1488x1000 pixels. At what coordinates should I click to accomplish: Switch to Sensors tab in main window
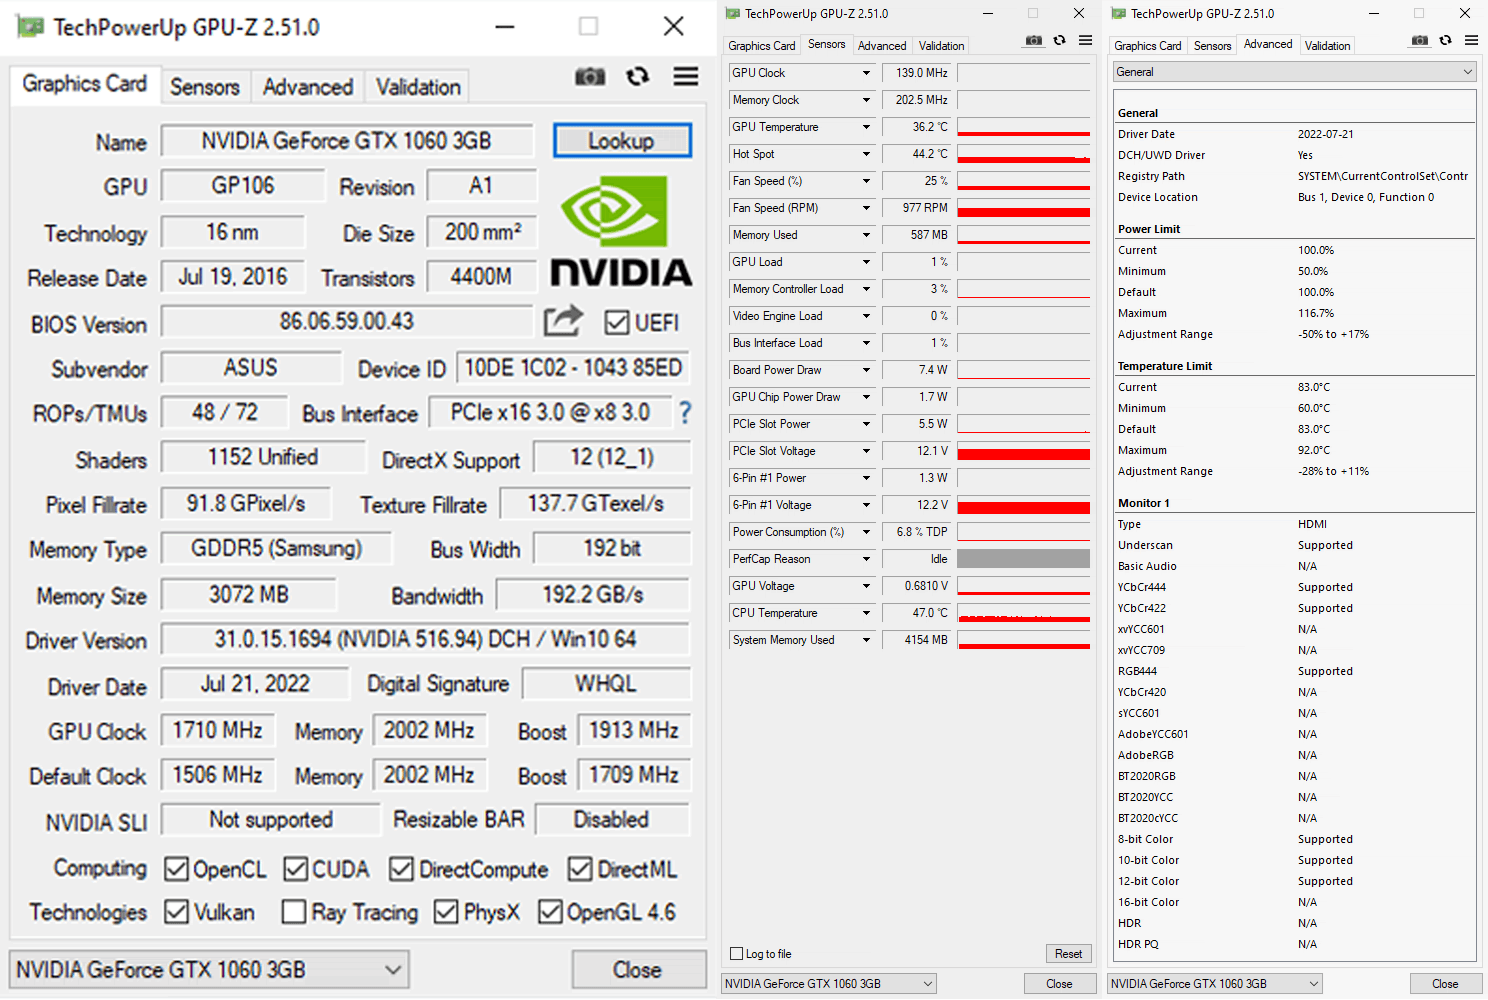205,87
